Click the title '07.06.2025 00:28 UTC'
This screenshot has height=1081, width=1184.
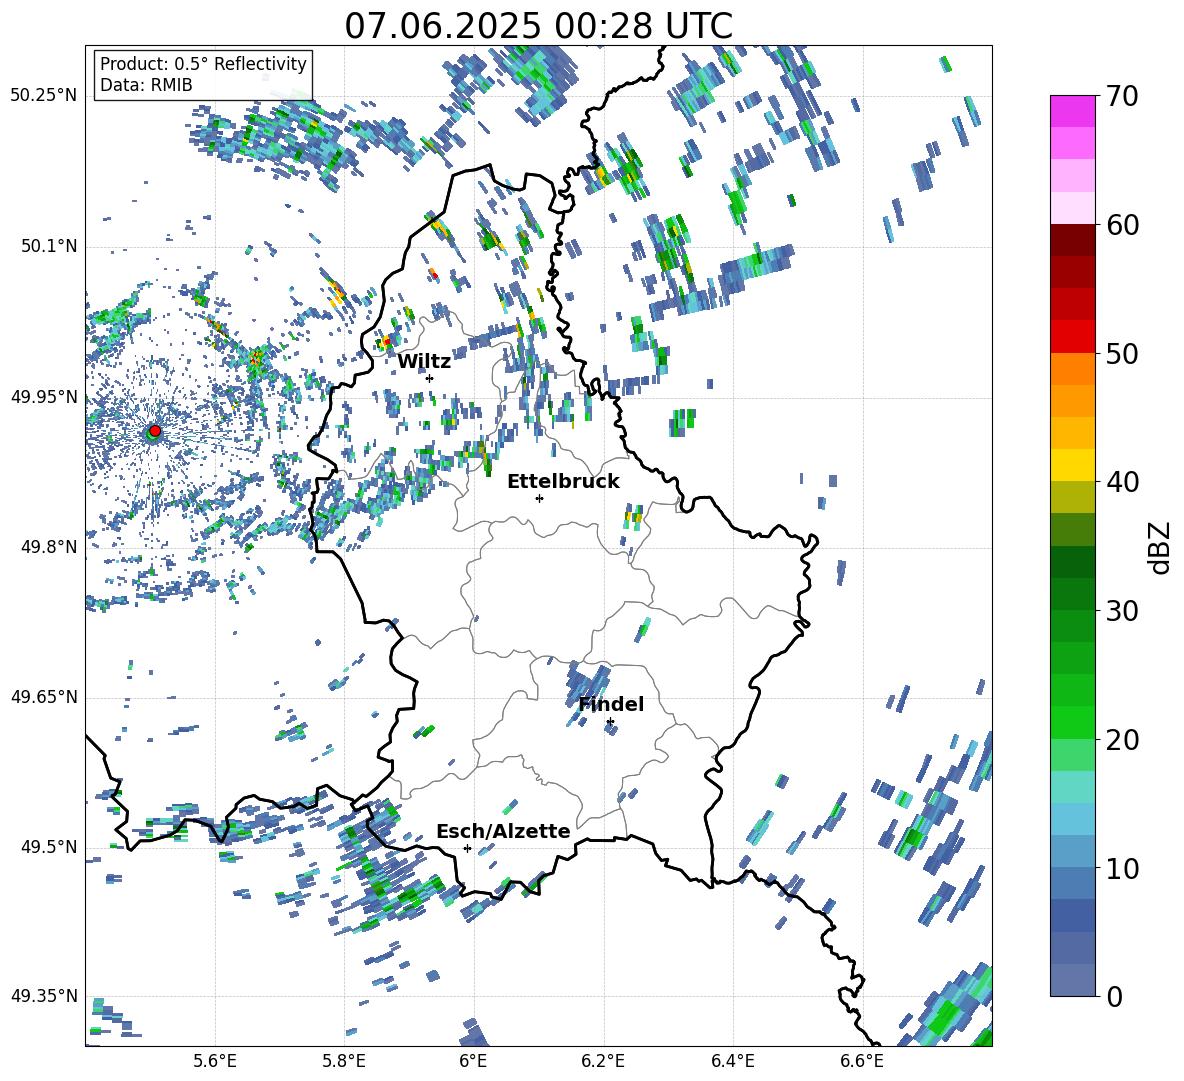click(538, 26)
